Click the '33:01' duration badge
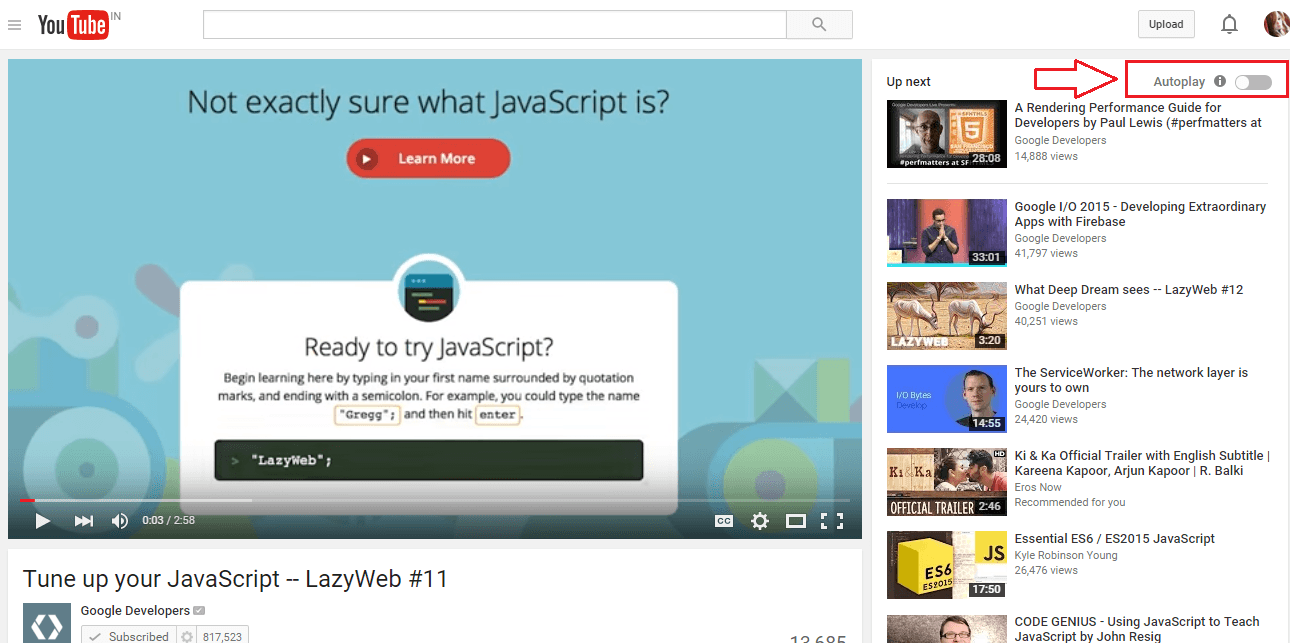 986,257
